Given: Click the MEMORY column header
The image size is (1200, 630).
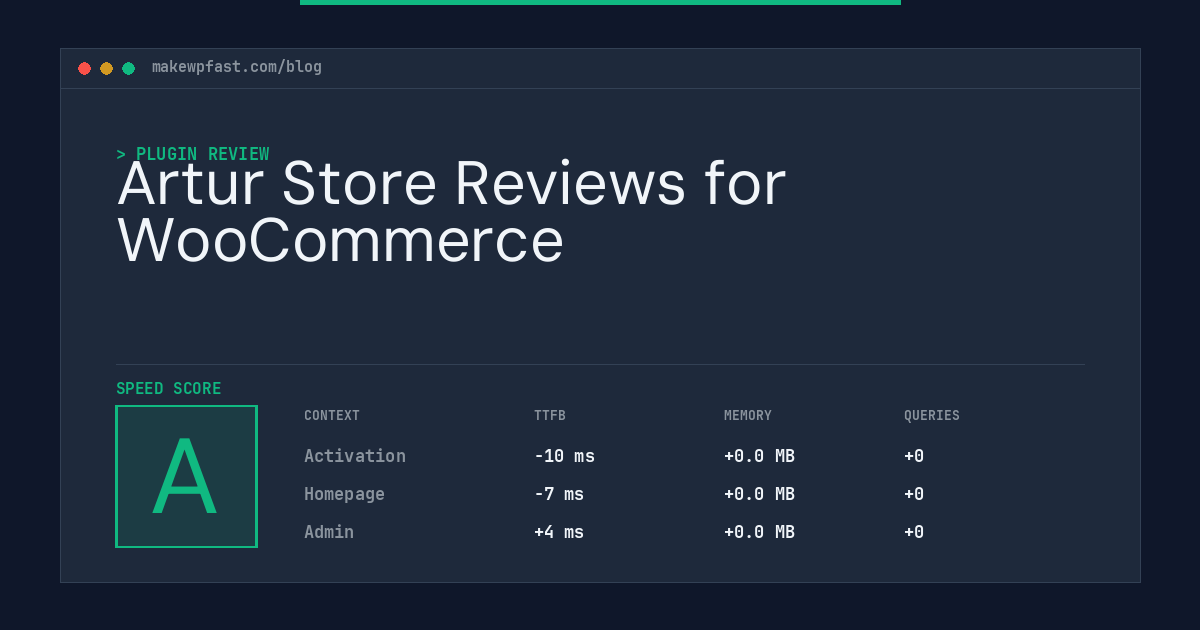Looking at the screenshot, I should (748, 416).
